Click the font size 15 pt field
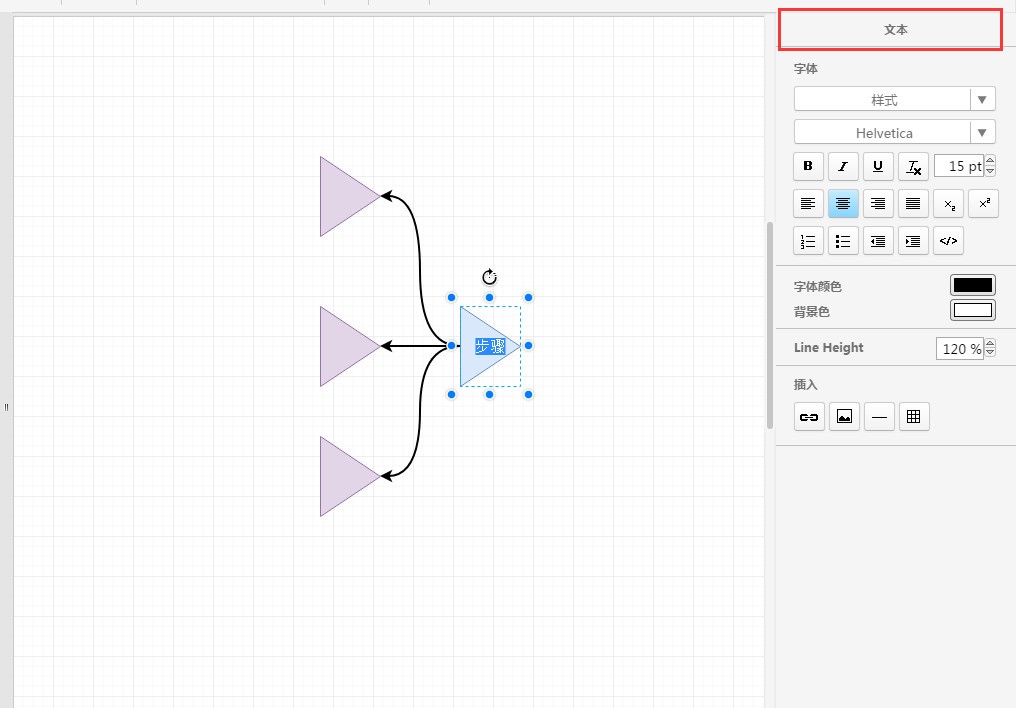The image size is (1016, 708). tap(958, 166)
